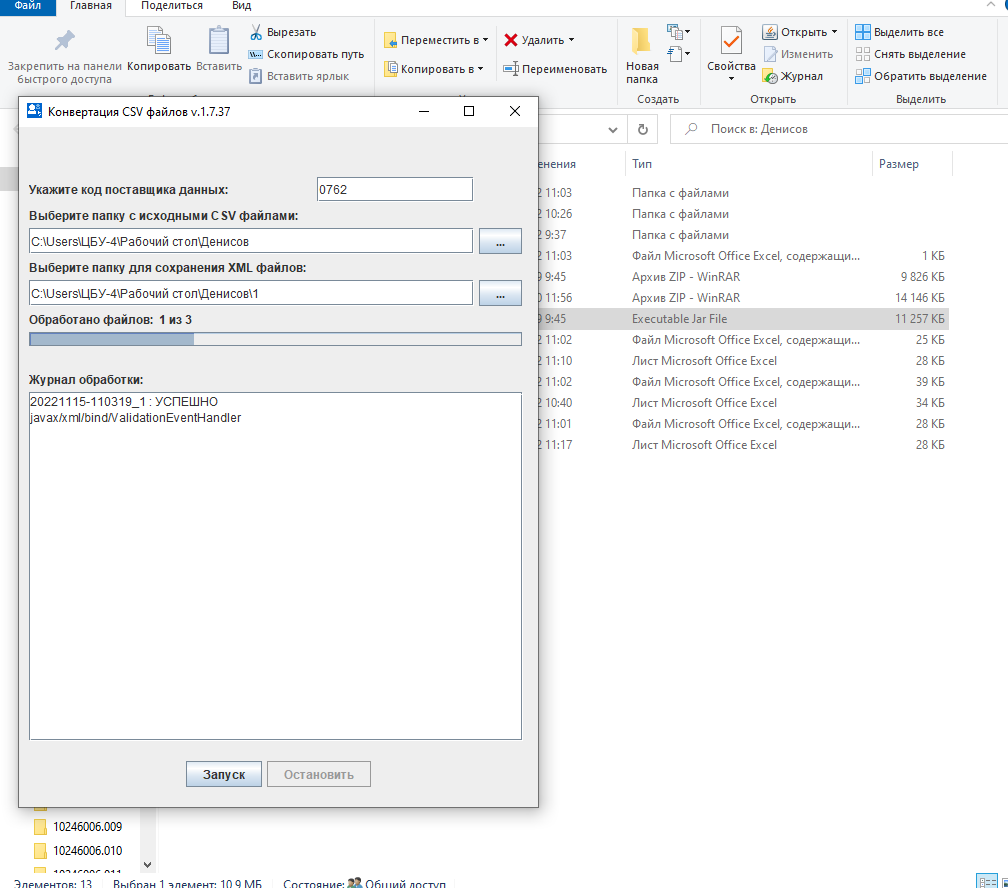Switch to the Поделиться ribbon tab
The height and width of the screenshot is (888, 1008).
tap(171, 6)
